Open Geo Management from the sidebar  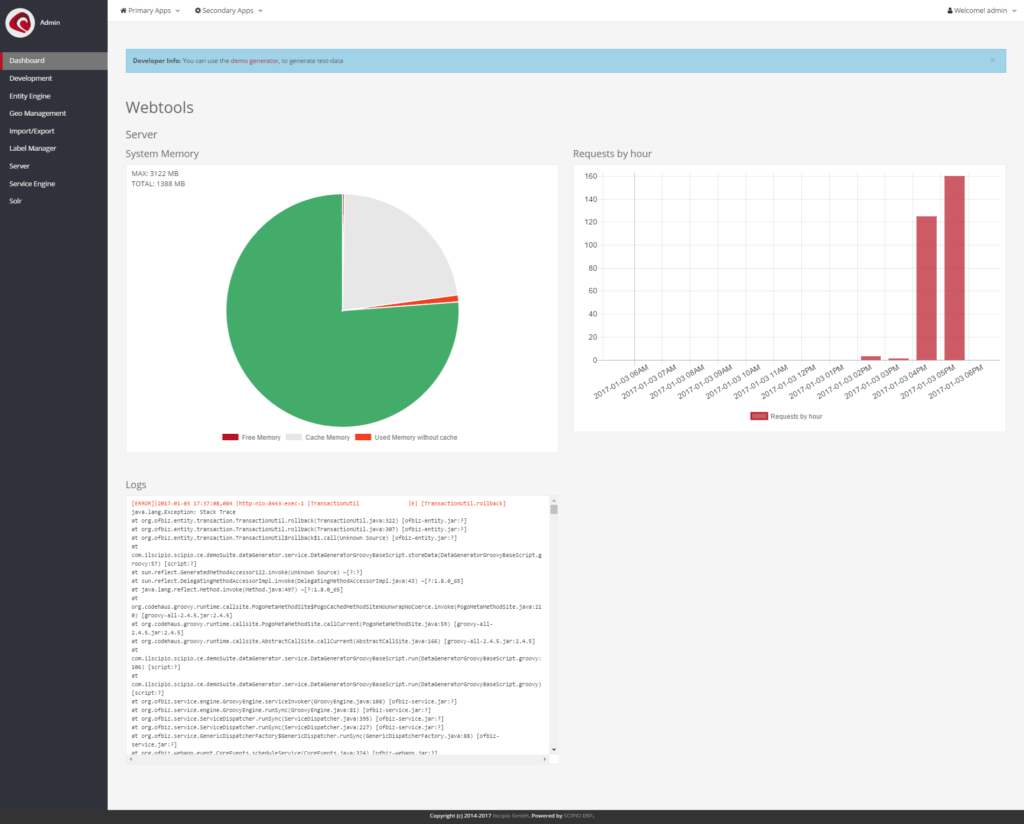click(x=37, y=113)
